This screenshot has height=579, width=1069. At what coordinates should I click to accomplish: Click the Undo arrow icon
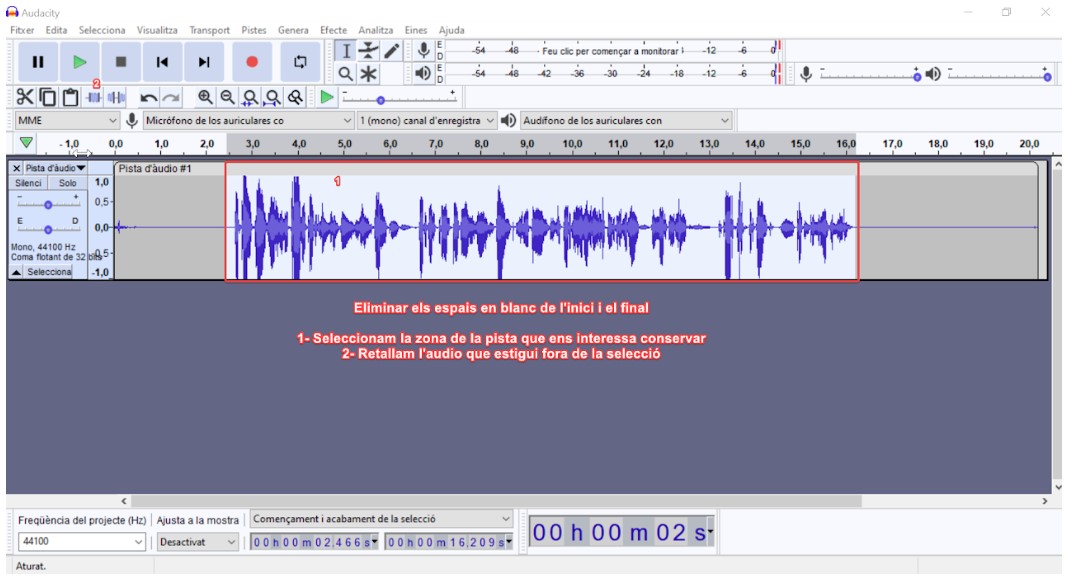[149, 97]
